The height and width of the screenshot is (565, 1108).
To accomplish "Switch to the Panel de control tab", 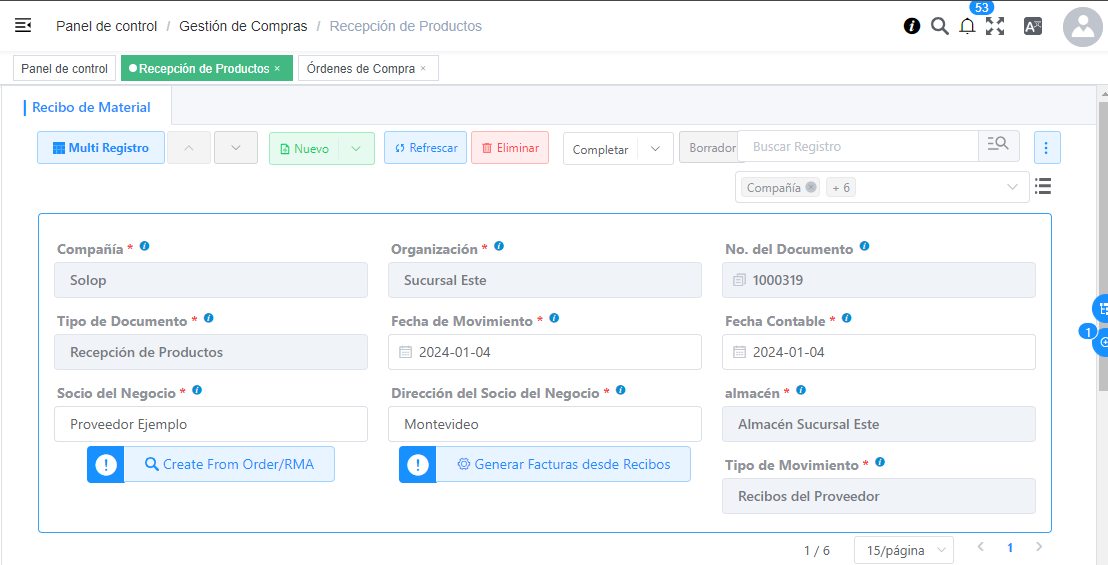I will (x=64, y=68).
